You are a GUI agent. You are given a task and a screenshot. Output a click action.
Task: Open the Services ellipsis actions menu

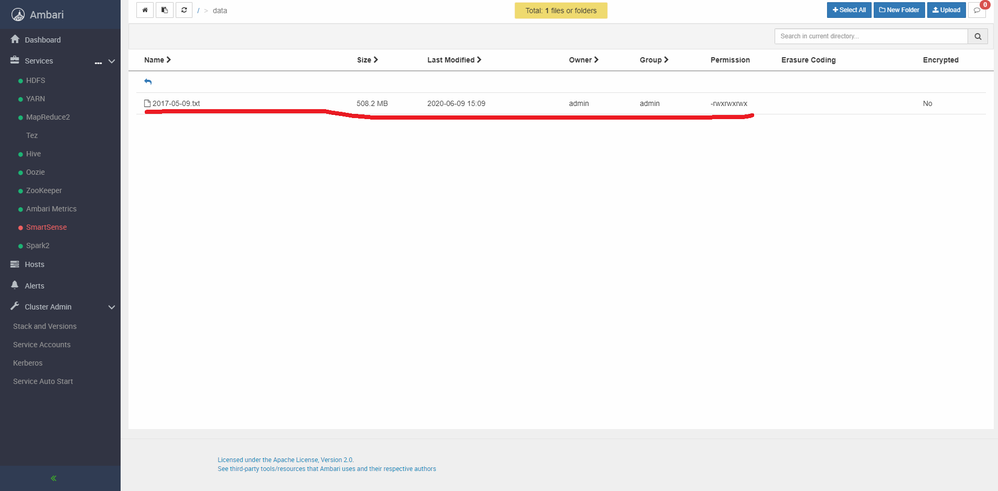coord(98,62)
